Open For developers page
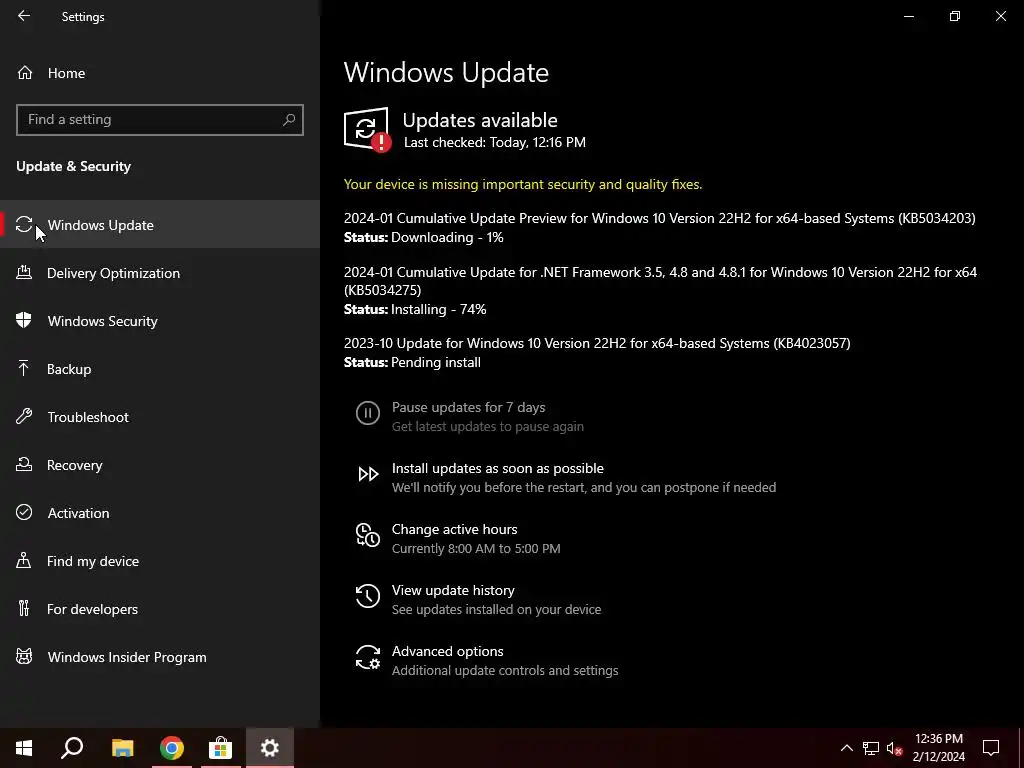The image size is (1024, 768). pos(160,609)
